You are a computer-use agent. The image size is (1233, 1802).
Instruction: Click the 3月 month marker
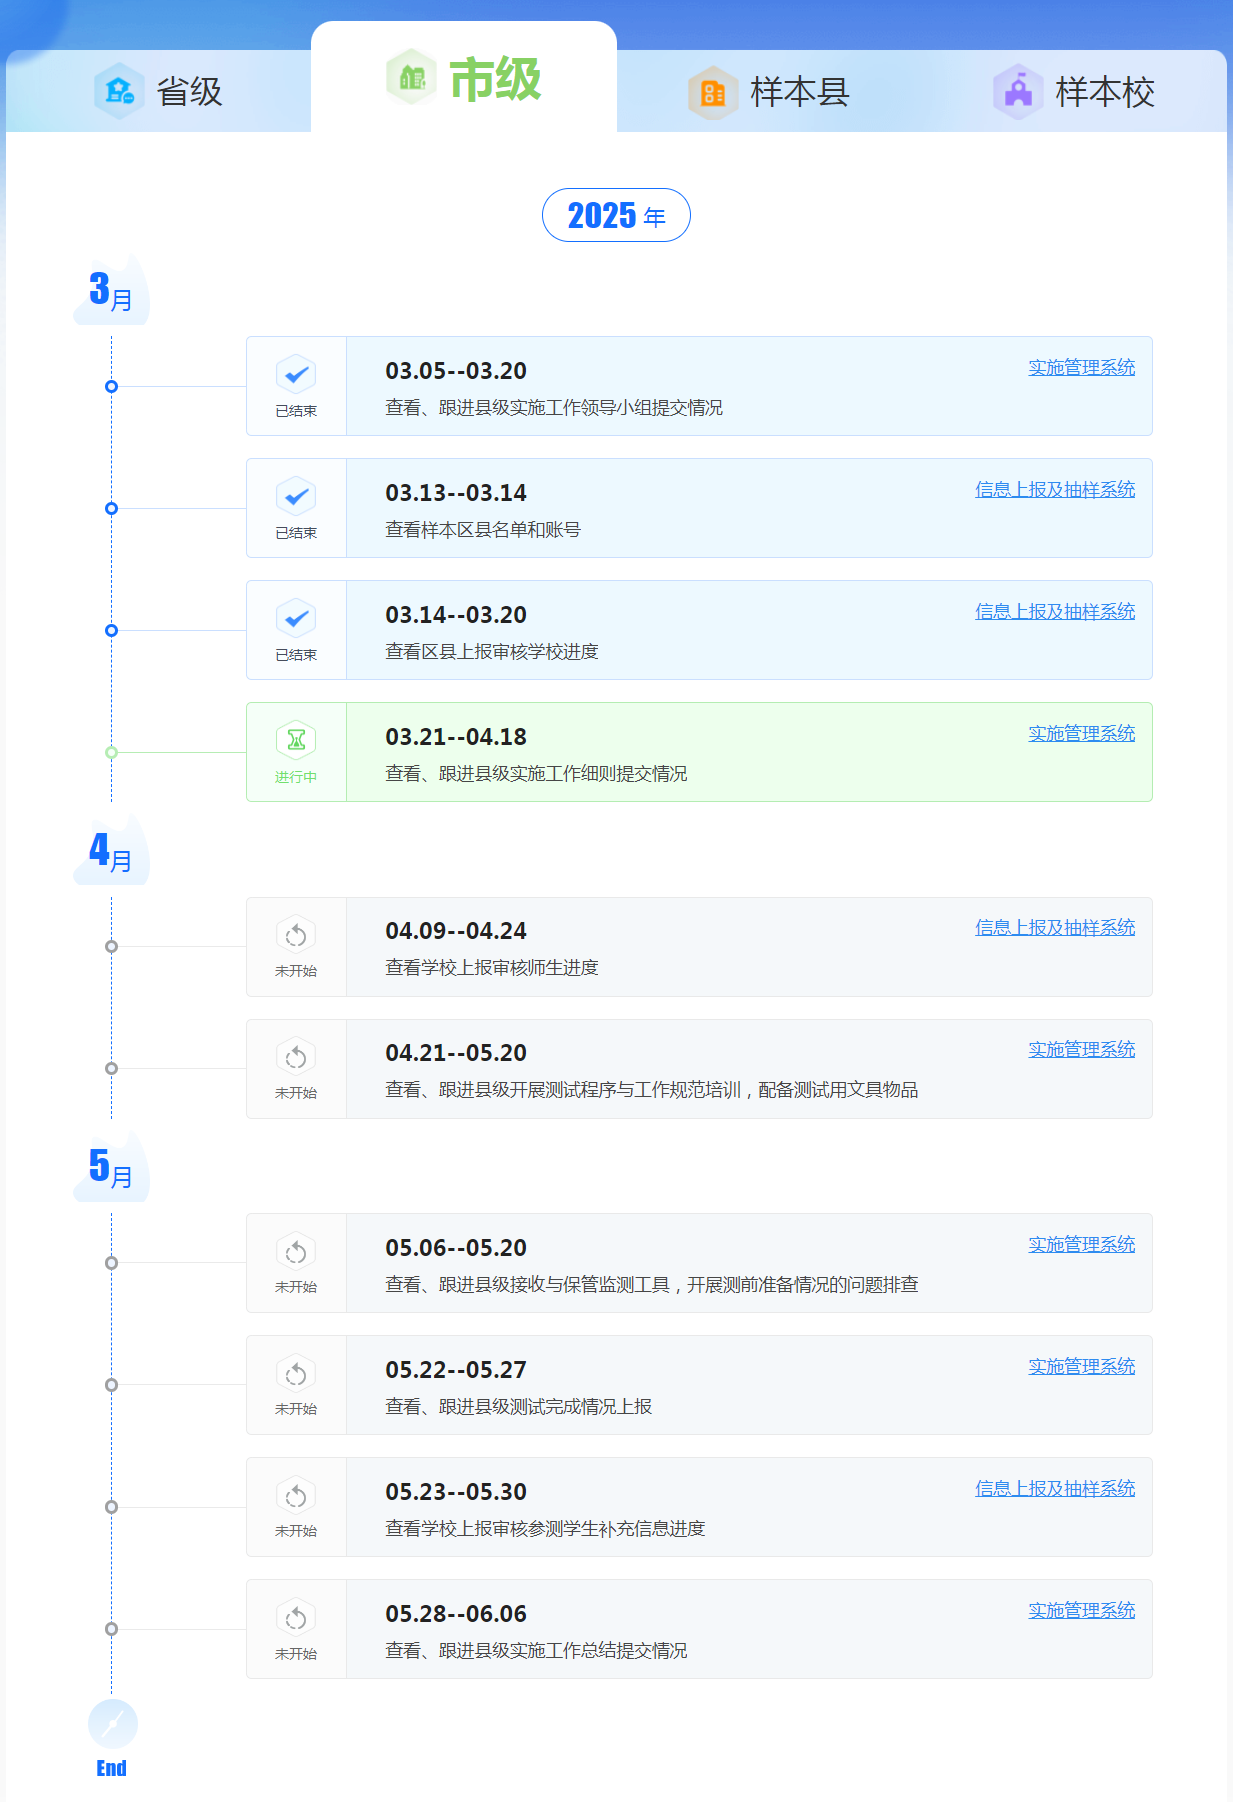[x=111, y=291]
